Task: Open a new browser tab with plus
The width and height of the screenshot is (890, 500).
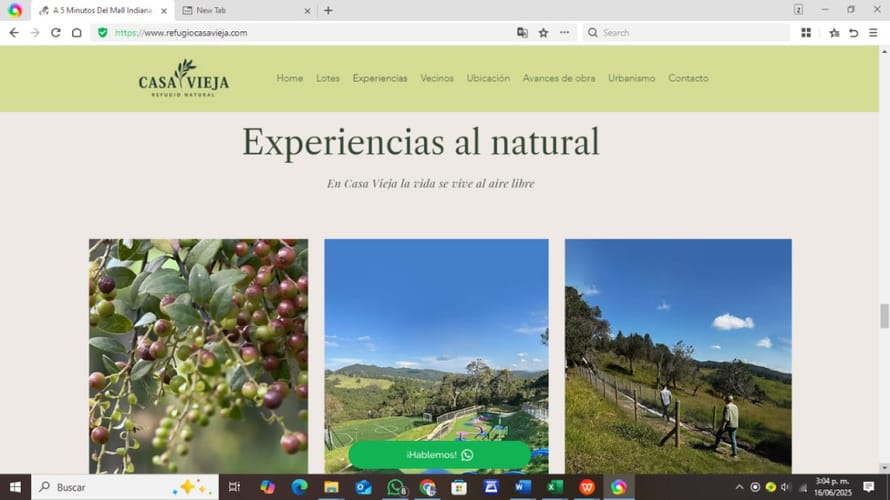Action: [328, 10]
